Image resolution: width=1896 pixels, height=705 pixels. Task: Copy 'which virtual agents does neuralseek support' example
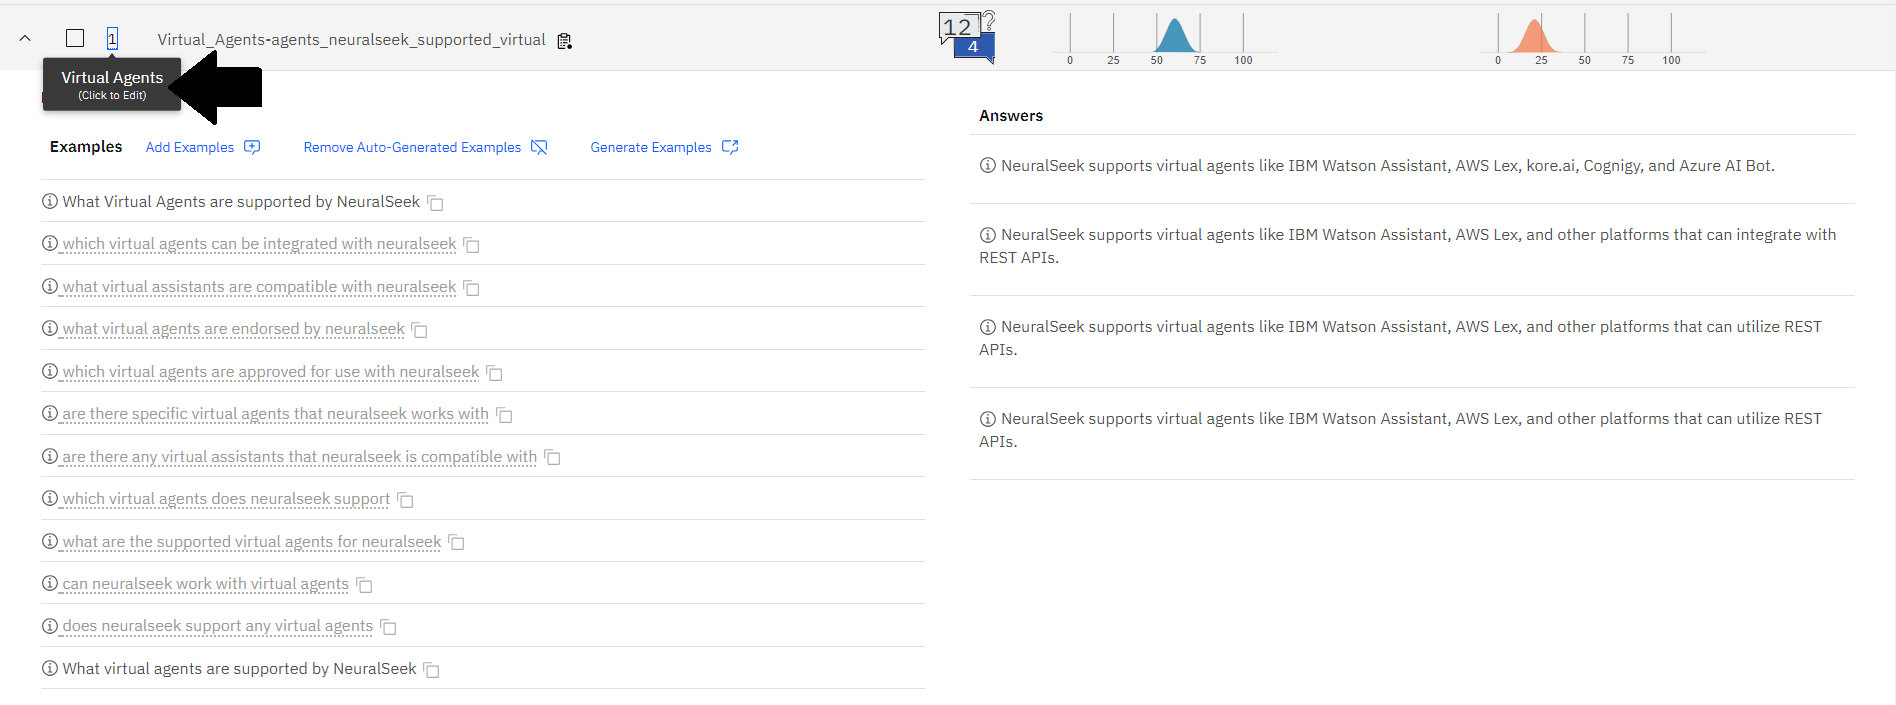point(405,500)
